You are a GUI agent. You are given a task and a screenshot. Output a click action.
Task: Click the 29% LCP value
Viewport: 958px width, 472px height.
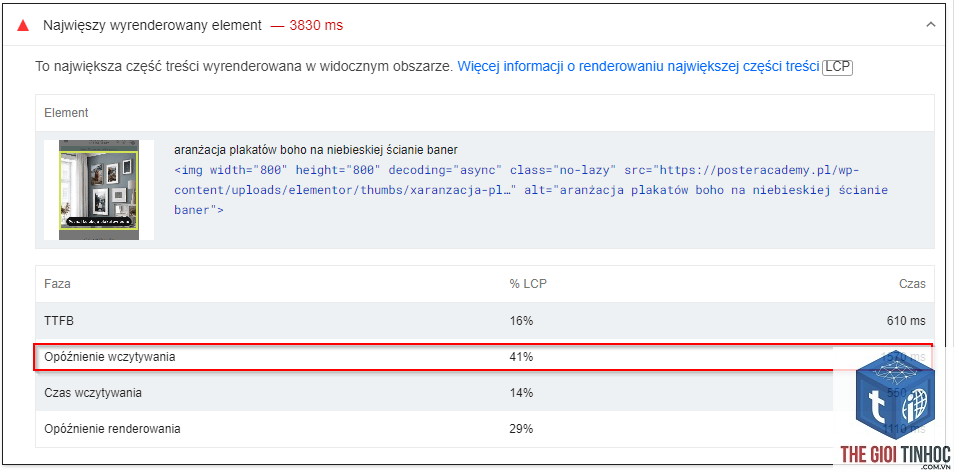521,429
